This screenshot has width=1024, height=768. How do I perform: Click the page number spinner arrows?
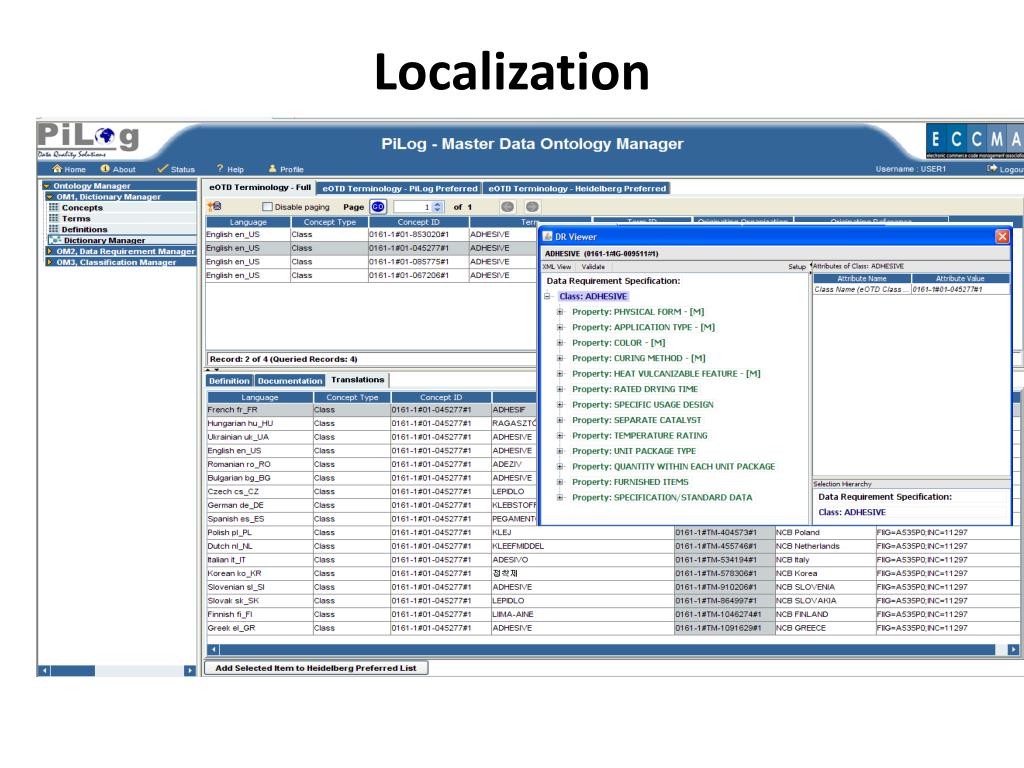(x=438, y=207)
